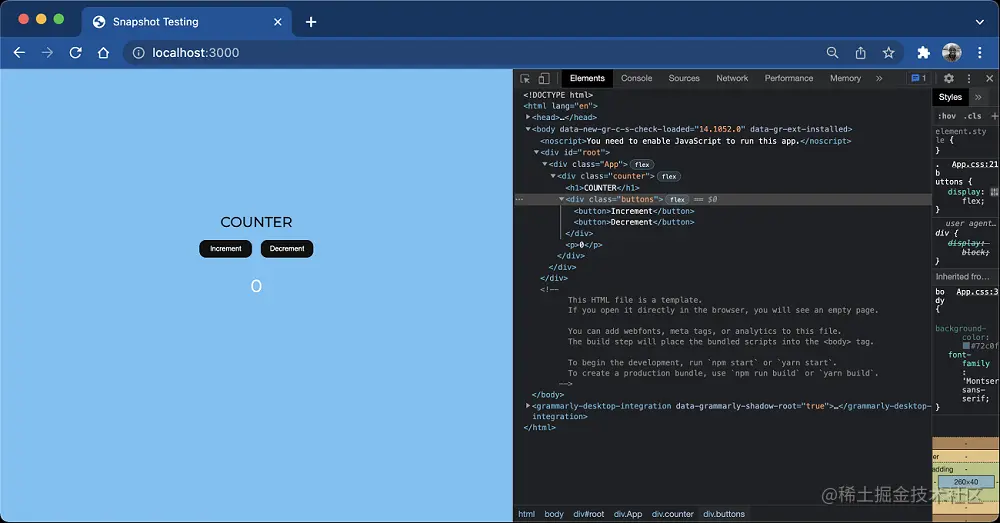1000x523 pixels.
Task: Toggle the device toolbar in DevTools
Action: point(544,78)
